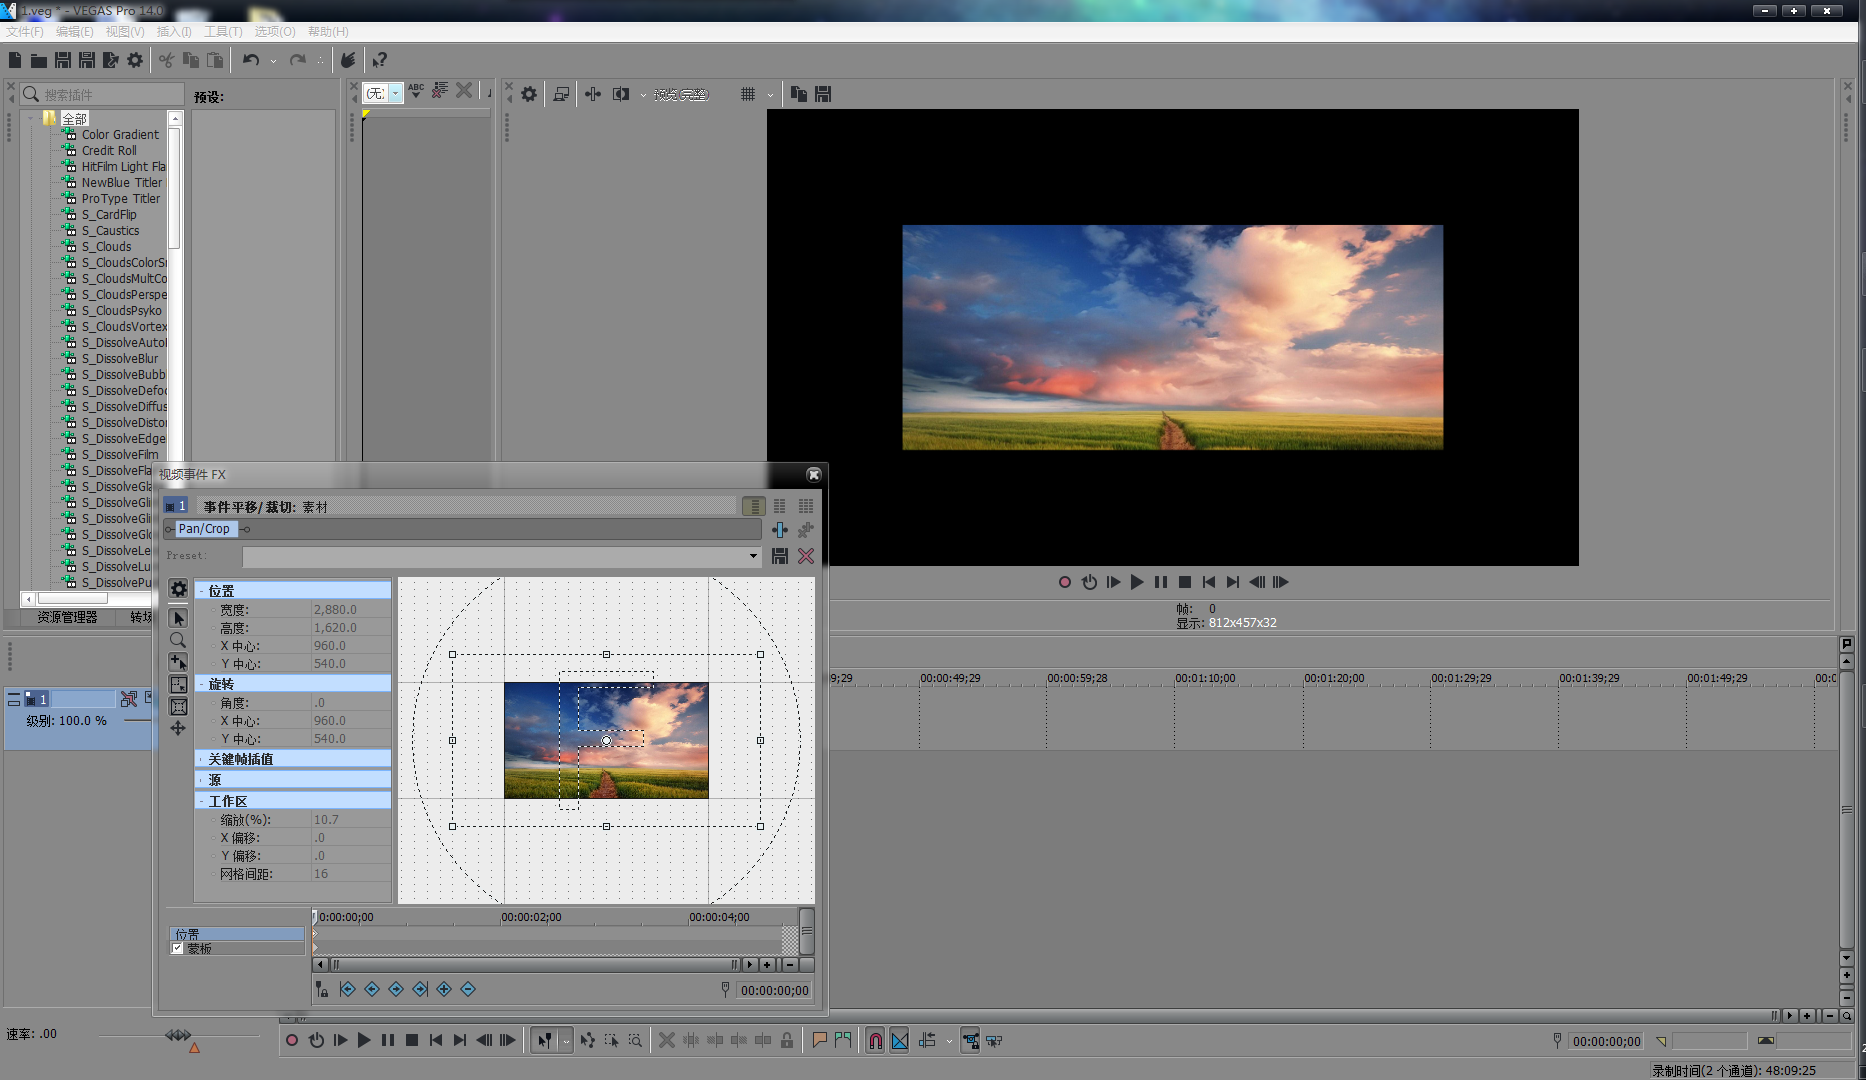The width and height of the screenshot is (1866, 1080).
Task: Collapse the 旋转 property group
Action: coord(201,684)
